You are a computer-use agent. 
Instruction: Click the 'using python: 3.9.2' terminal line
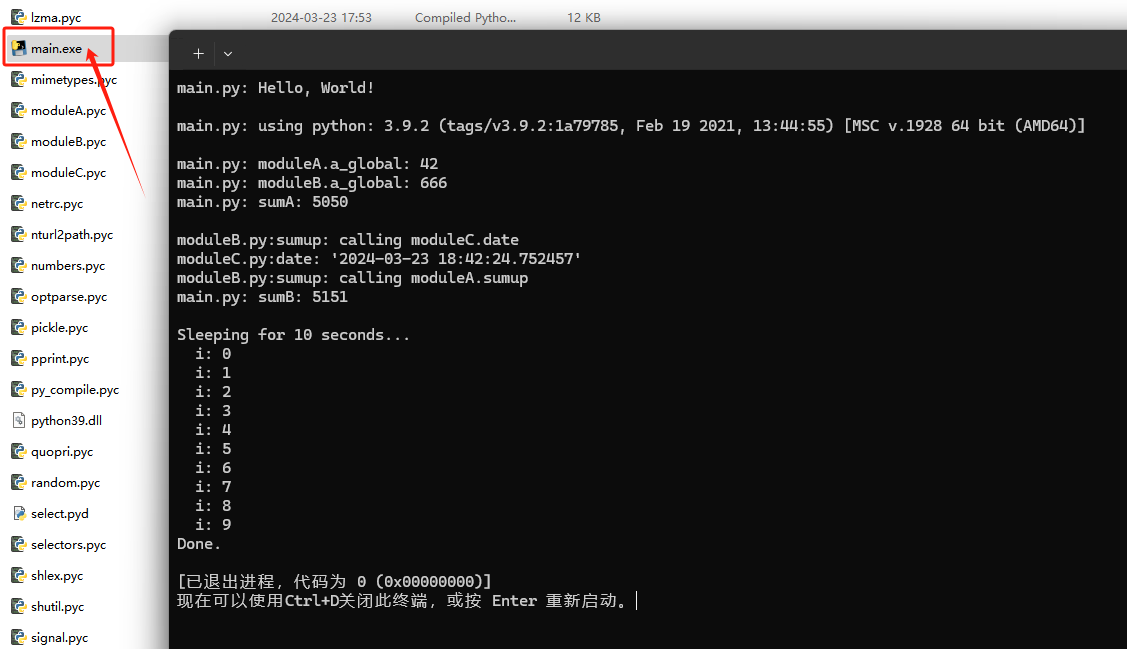coord(630,126)
